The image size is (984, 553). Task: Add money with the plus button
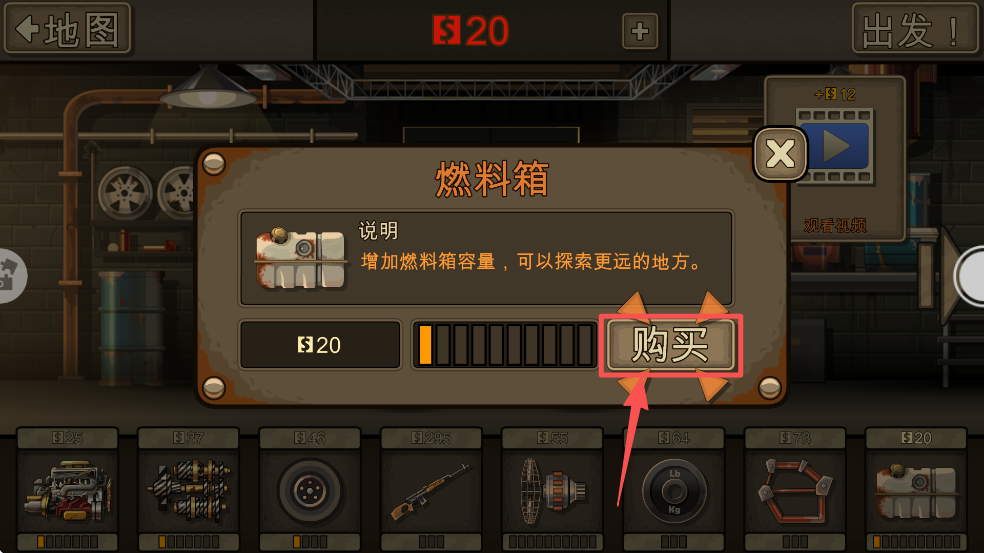640,31
